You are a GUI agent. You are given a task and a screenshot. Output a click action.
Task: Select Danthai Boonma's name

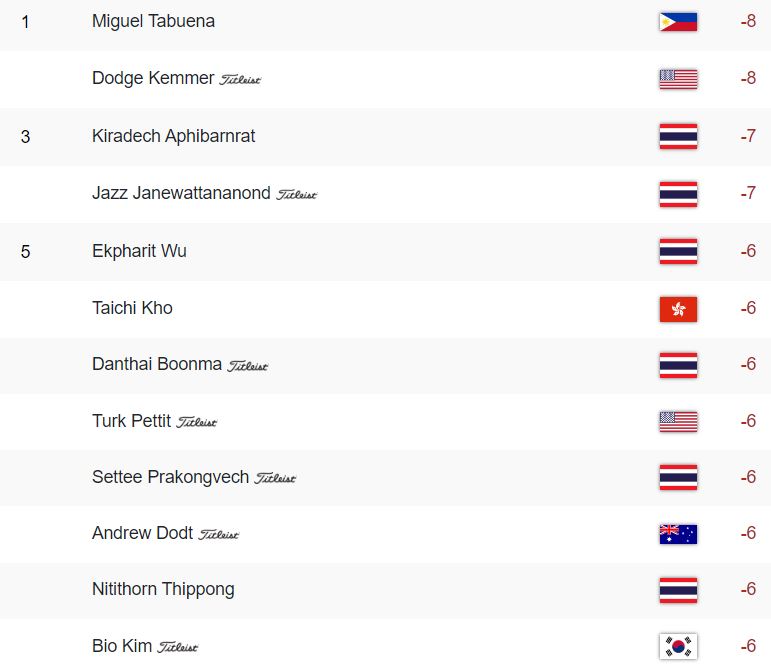[157, 364]
